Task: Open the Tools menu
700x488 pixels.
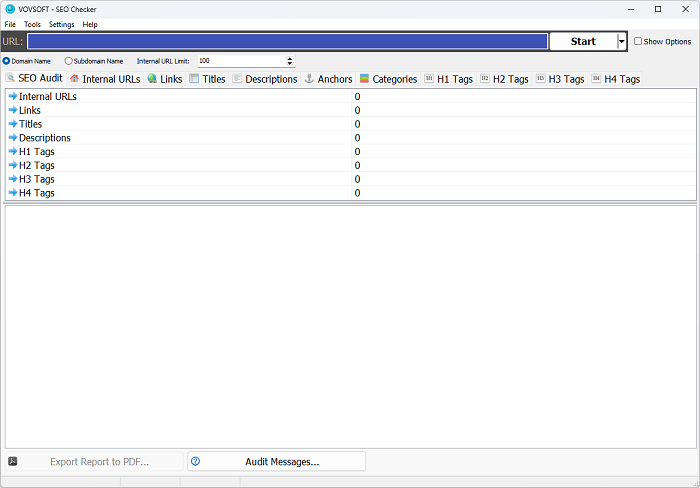Action: [x=32, y=24]
